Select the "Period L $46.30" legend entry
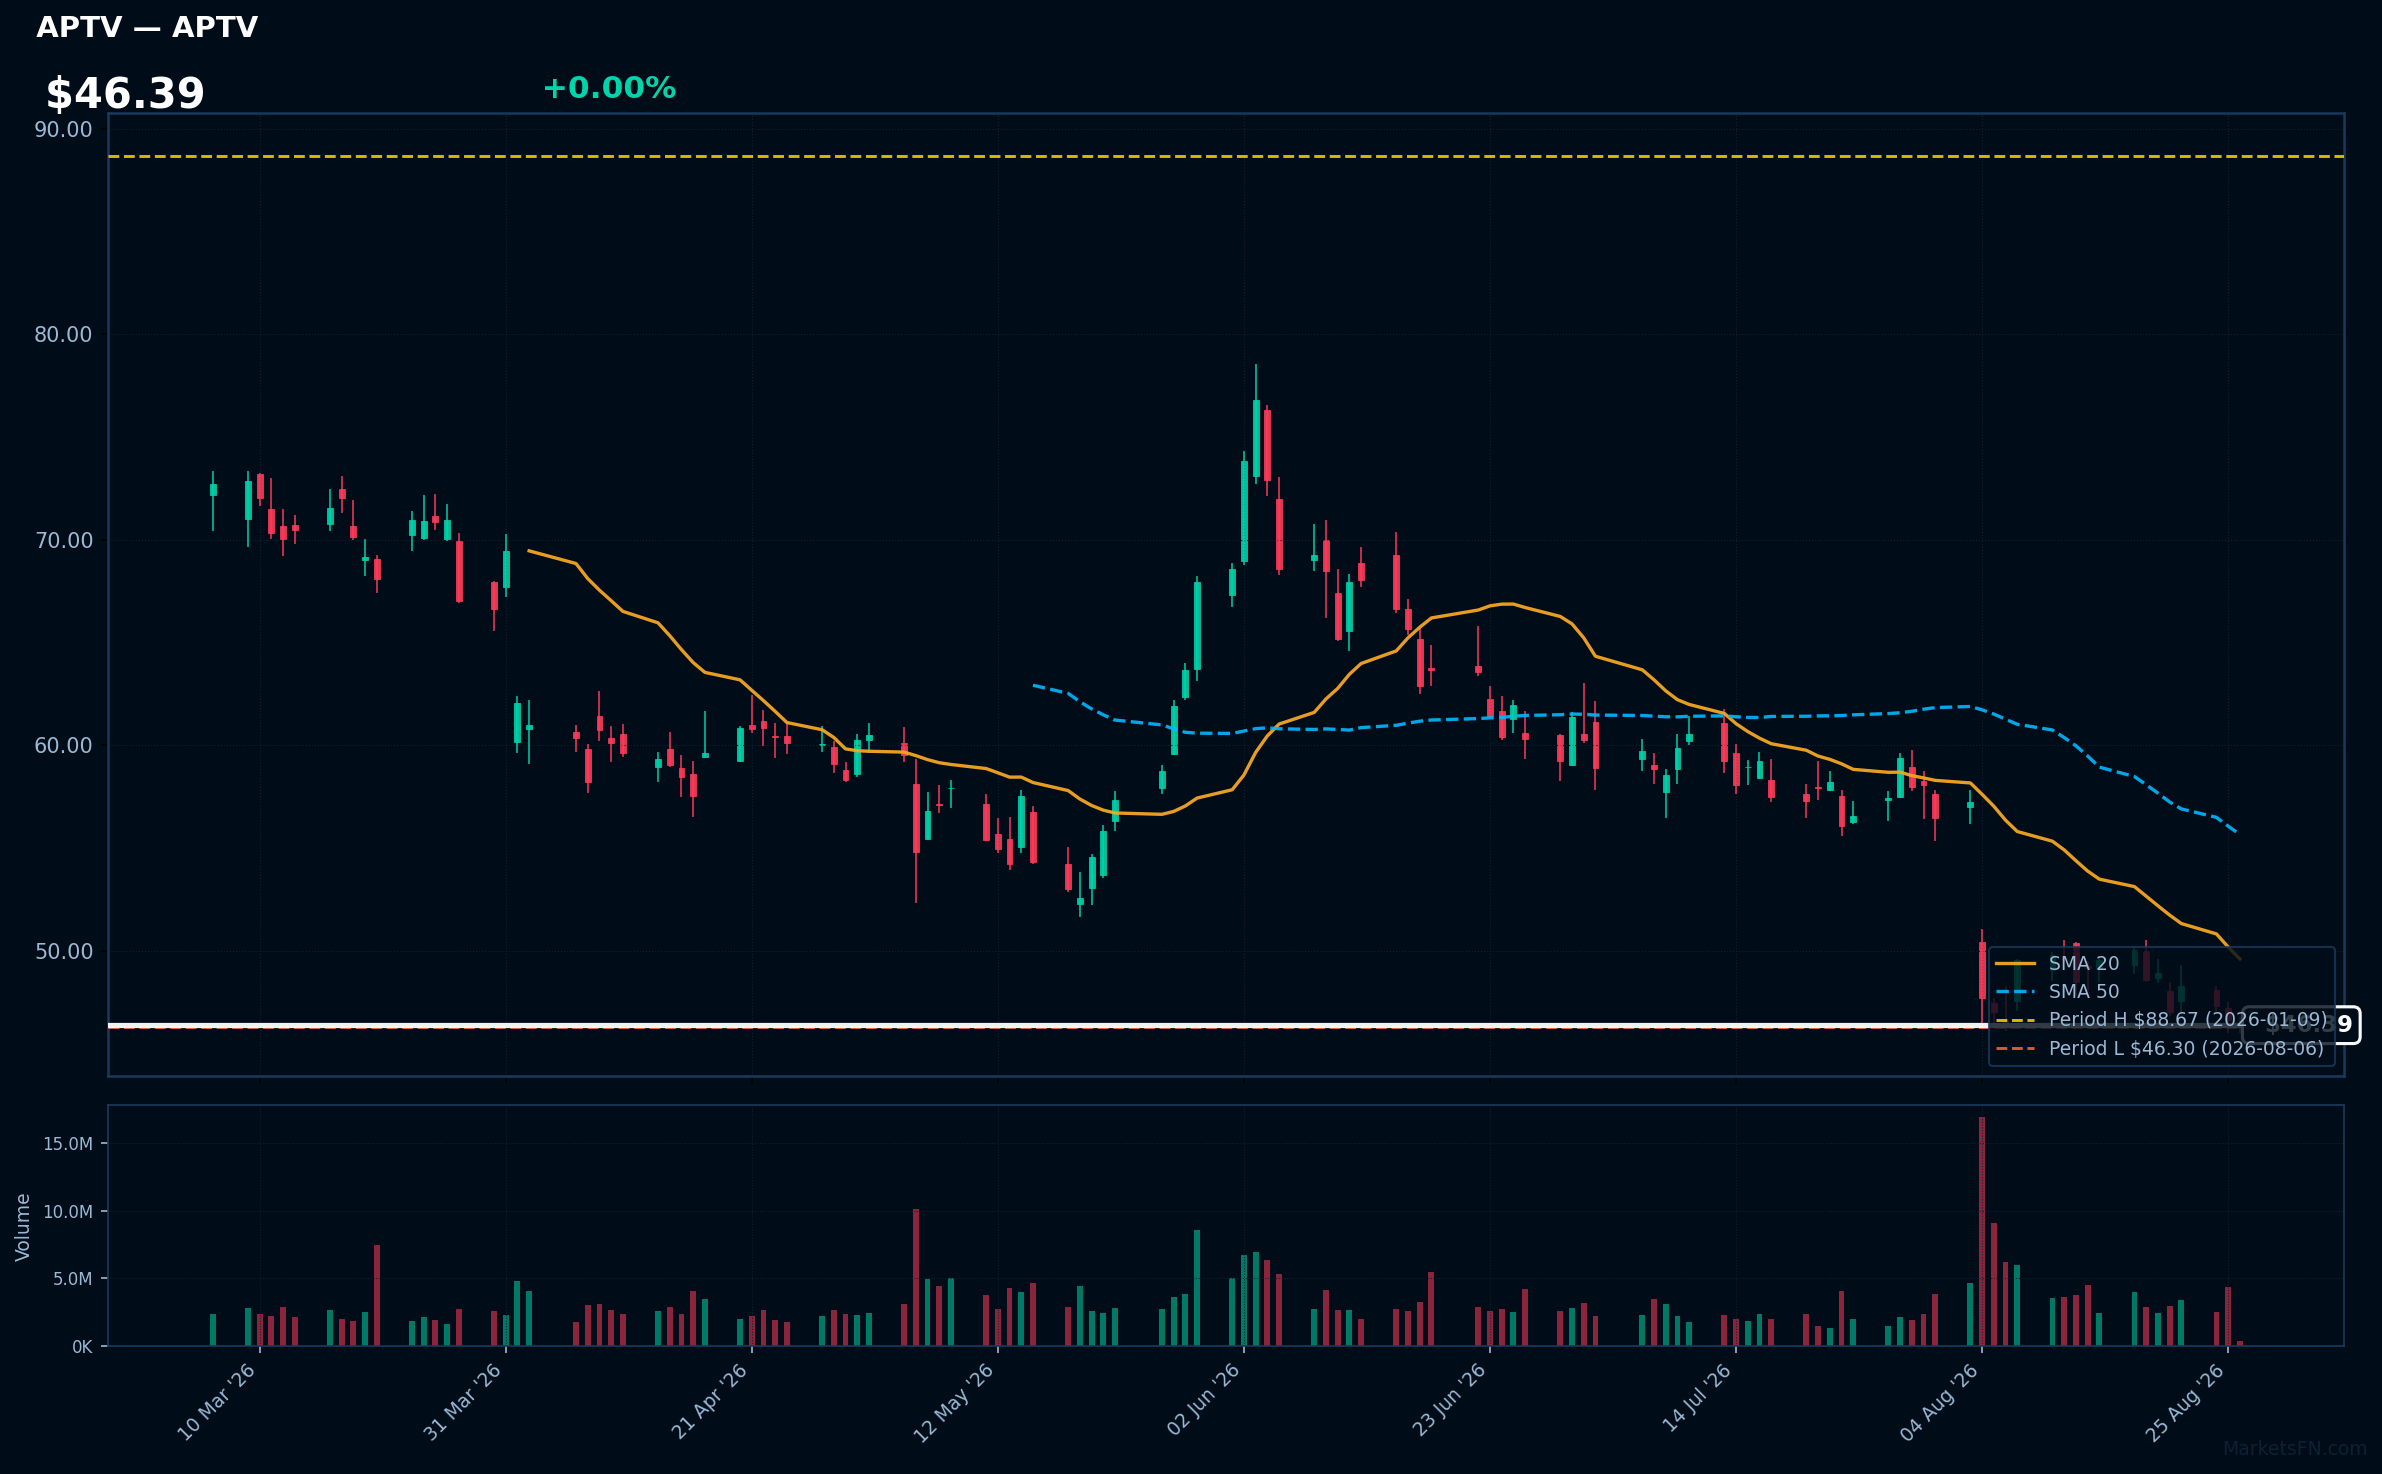 click(2186, 1049)
